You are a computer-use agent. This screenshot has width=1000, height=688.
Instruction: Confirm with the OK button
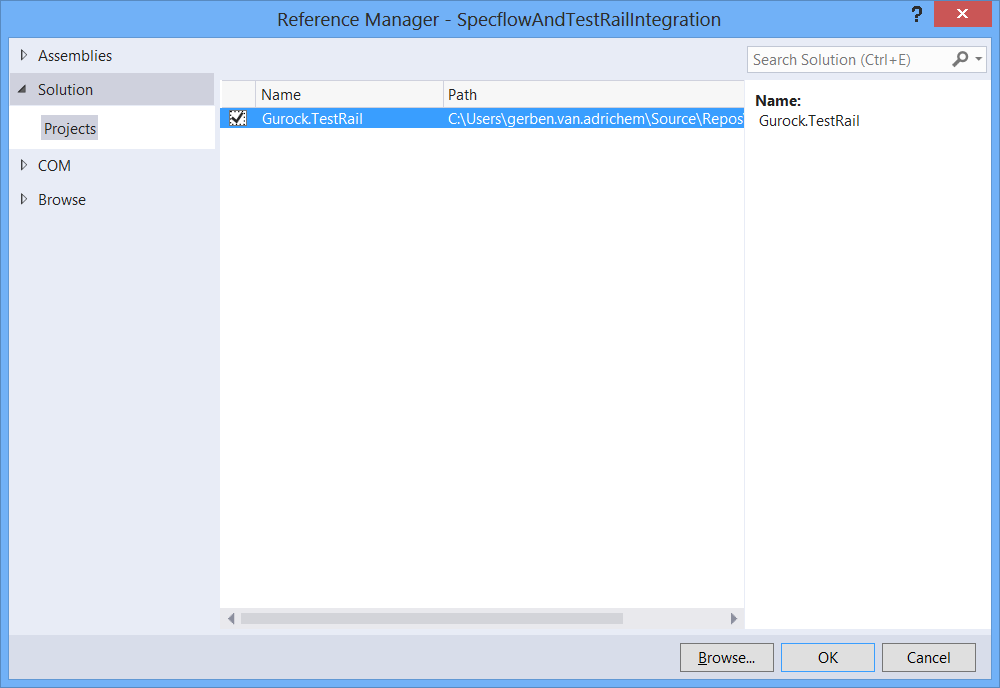[827, 657]
